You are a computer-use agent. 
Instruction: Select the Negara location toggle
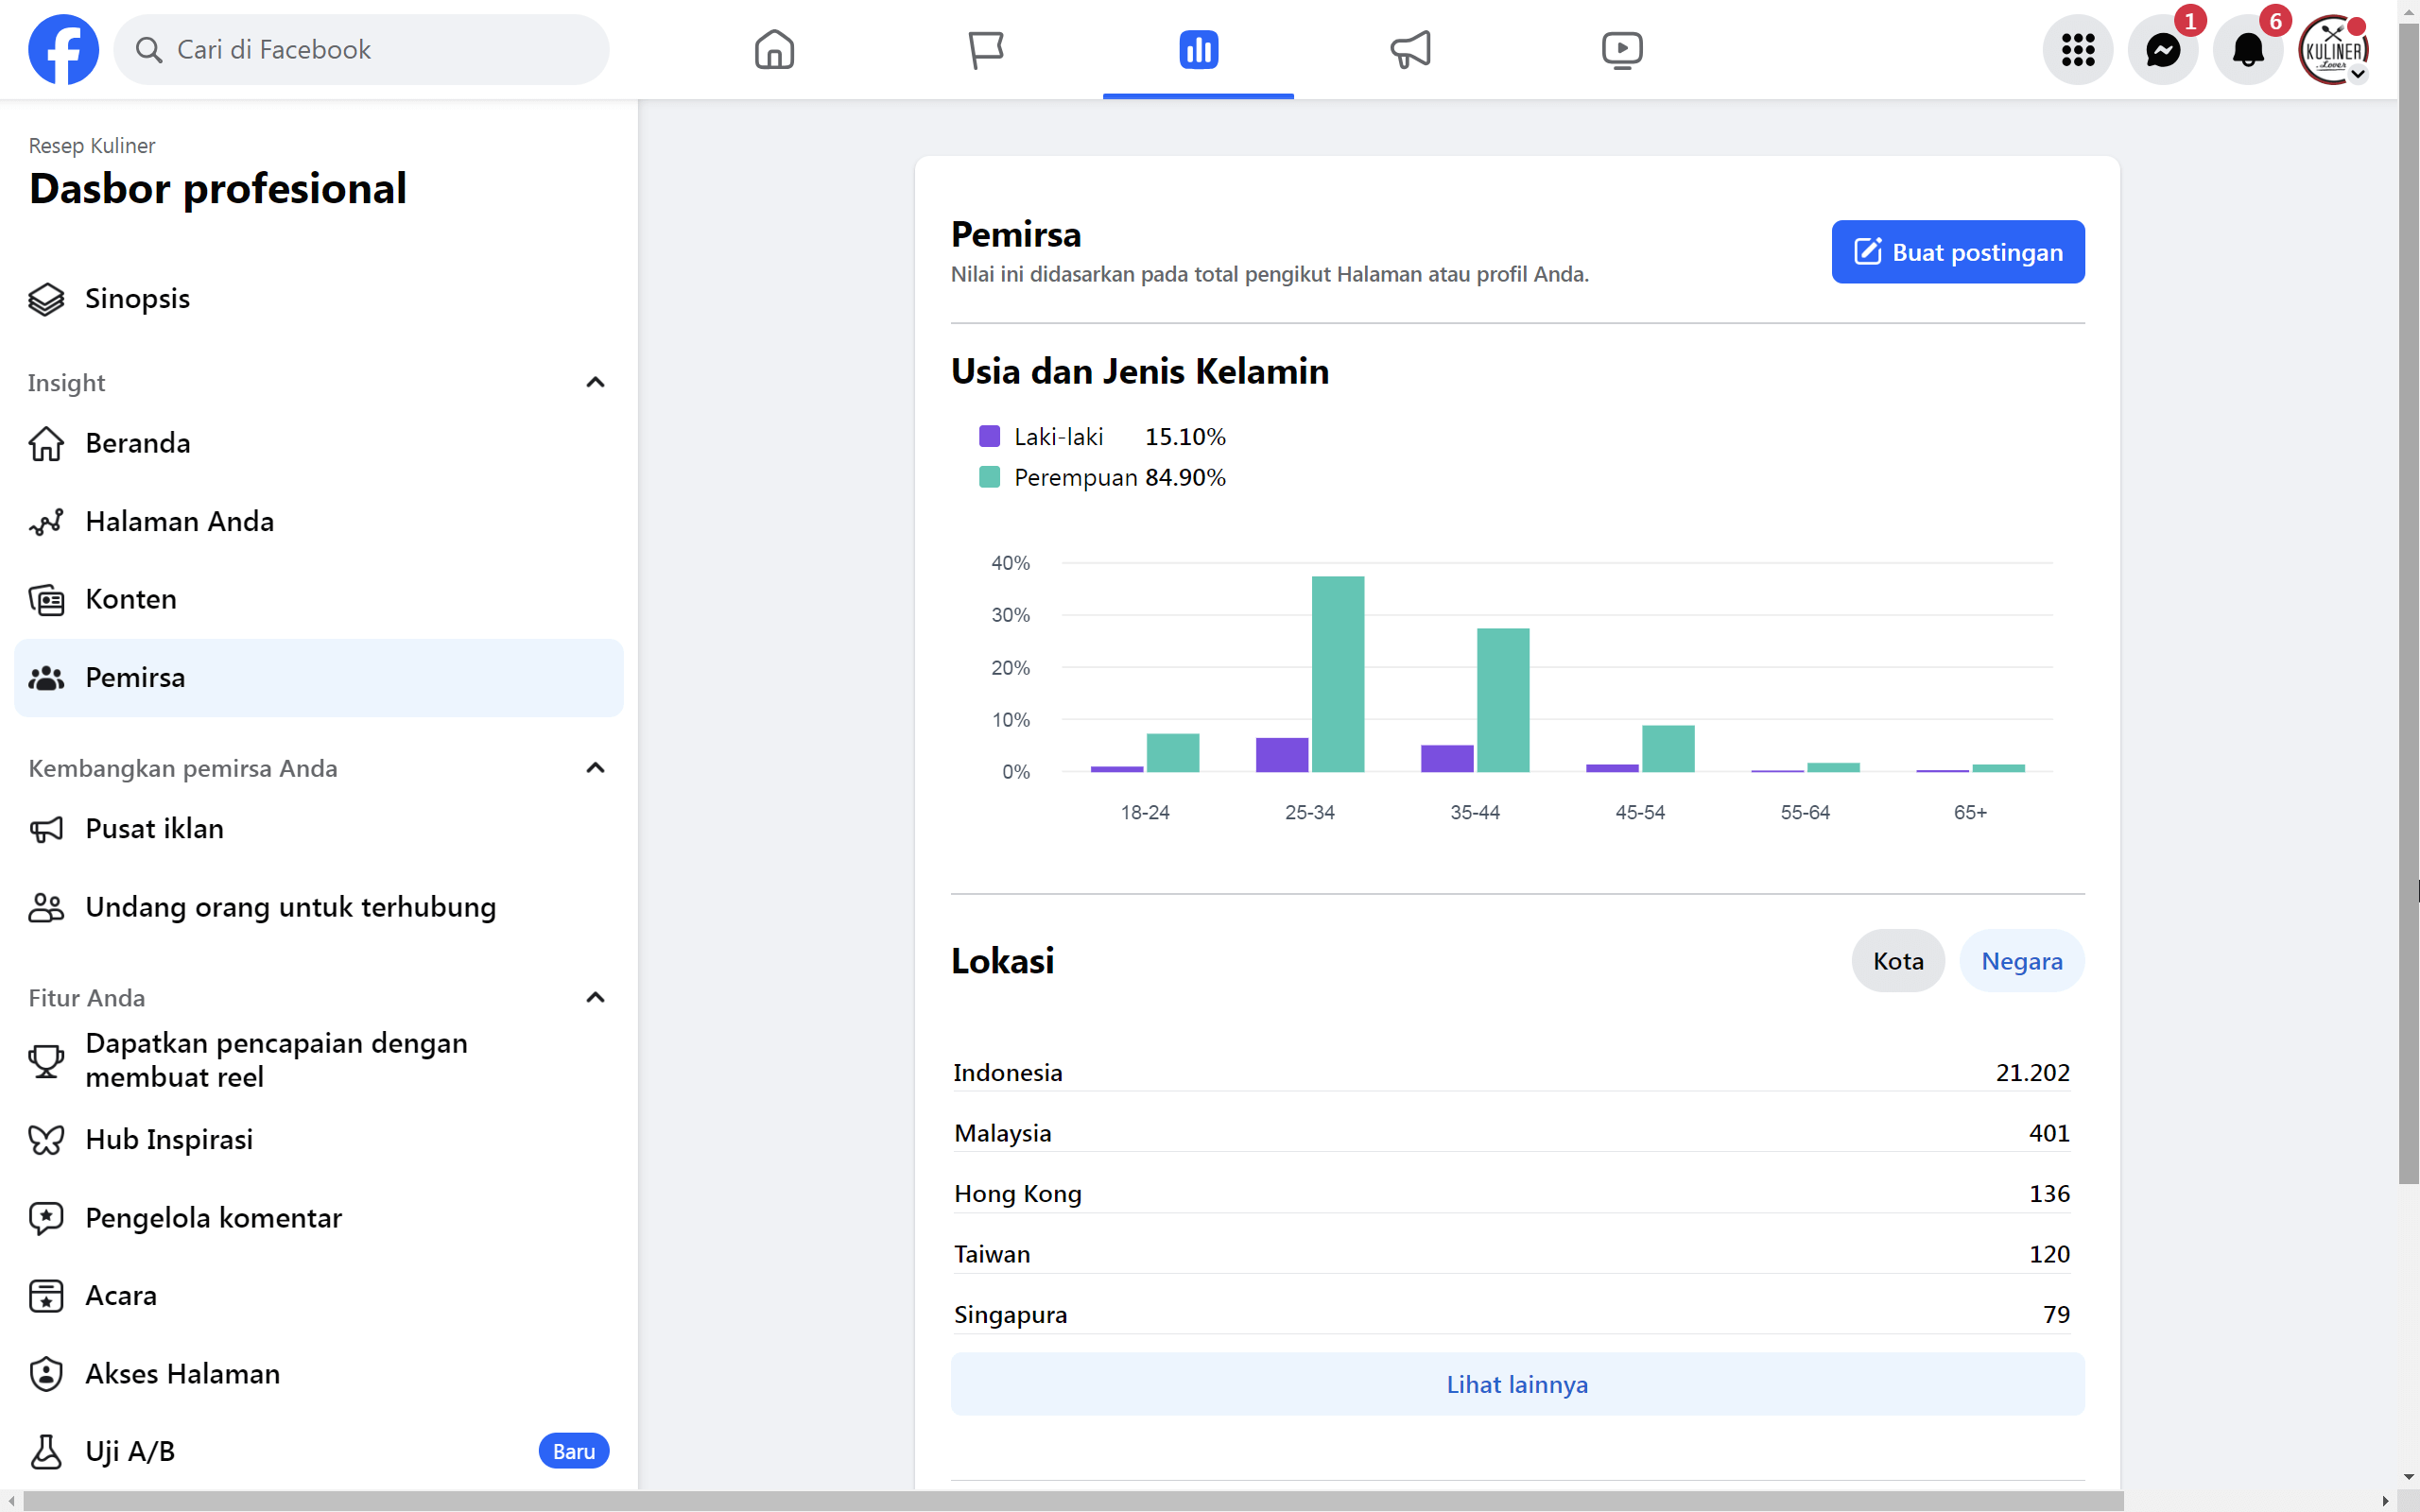pyautogui.click(x=2021, y=960)
